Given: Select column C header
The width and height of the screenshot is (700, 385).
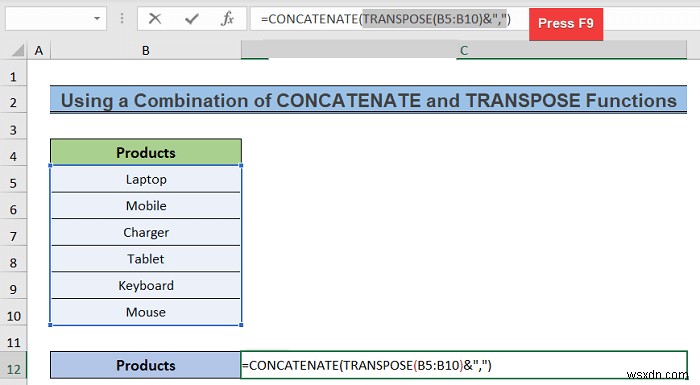Looking at the screenshot, I should tap(464, 50).
